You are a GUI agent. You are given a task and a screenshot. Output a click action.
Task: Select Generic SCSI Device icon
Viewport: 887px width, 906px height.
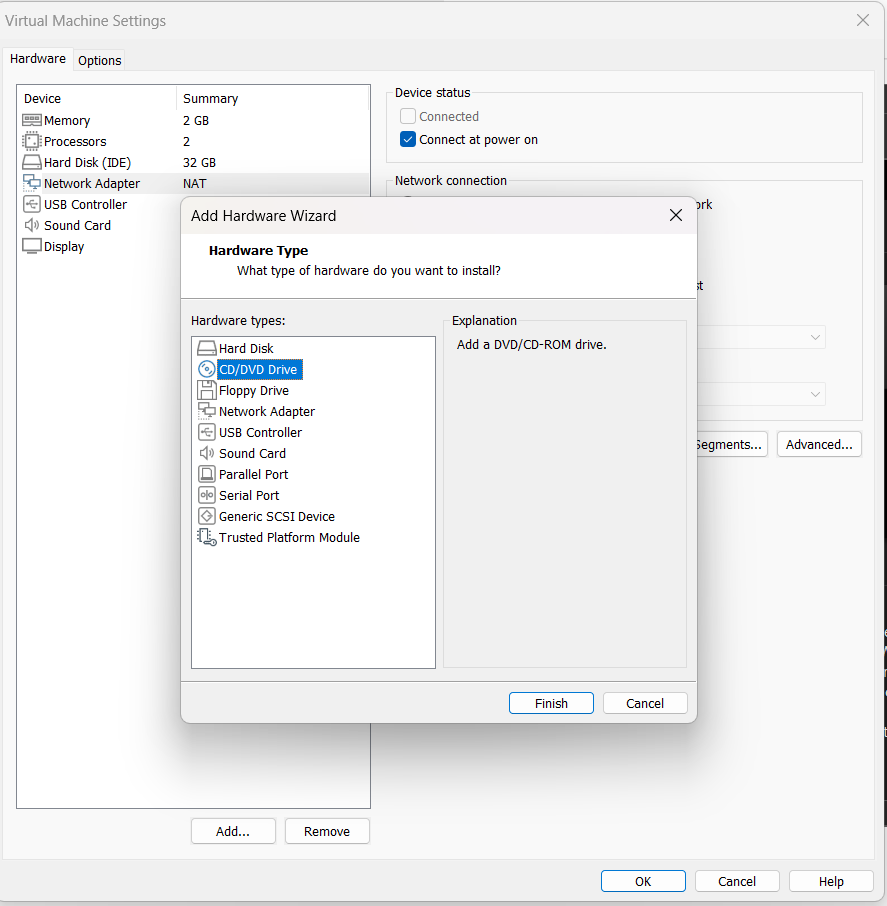(x=207, y=516)
